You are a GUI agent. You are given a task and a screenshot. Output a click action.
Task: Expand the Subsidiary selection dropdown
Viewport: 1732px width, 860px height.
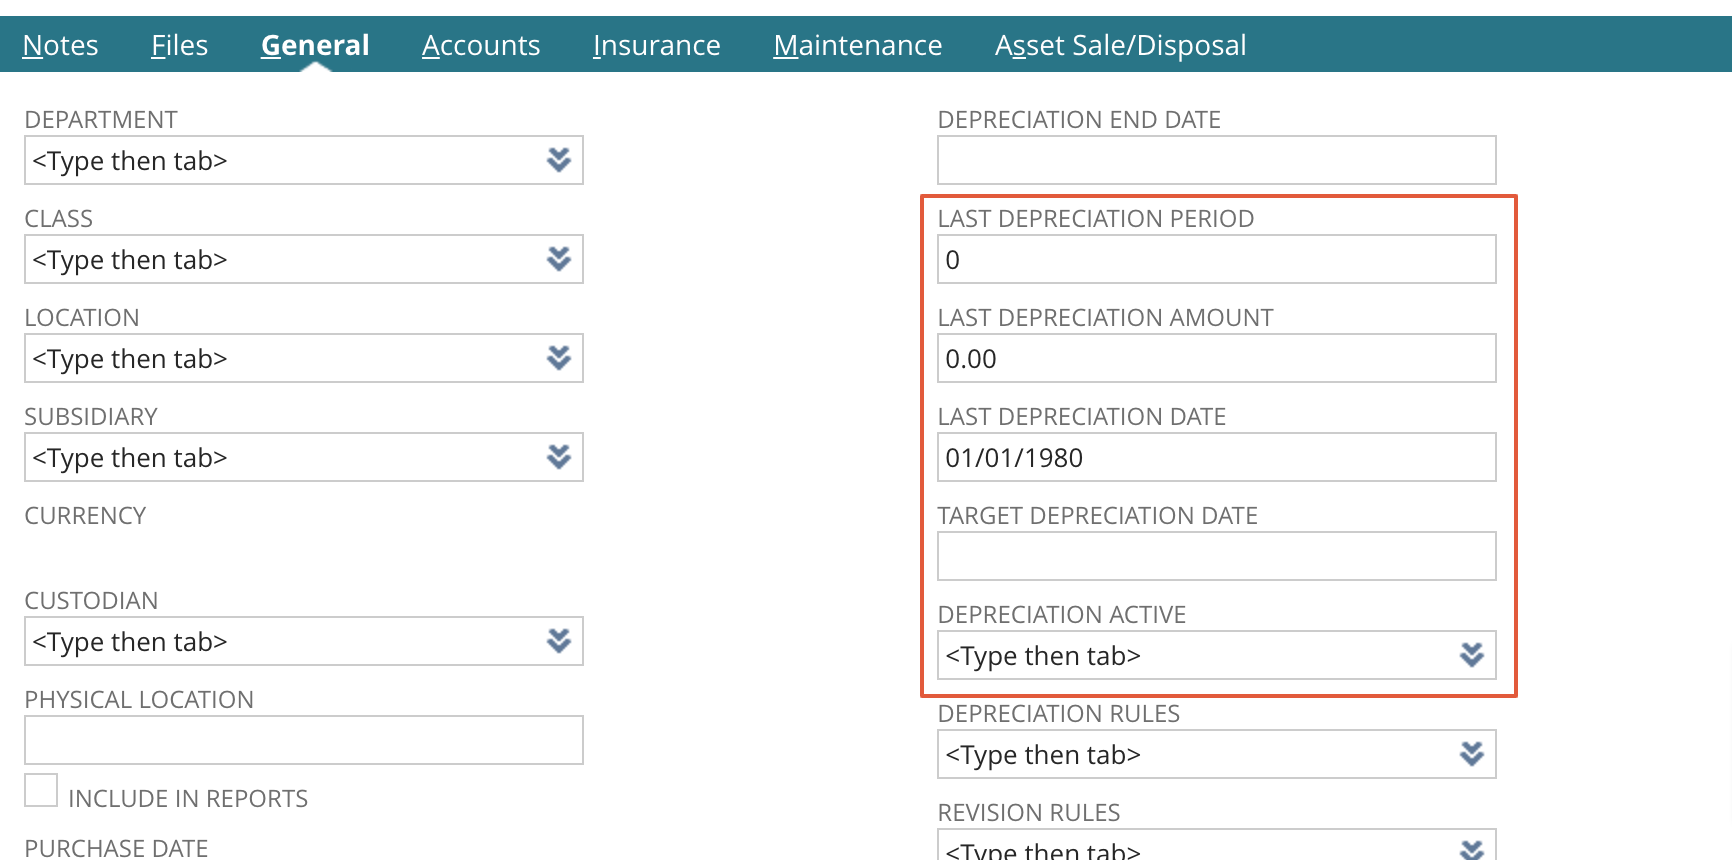tap(558, 457)
